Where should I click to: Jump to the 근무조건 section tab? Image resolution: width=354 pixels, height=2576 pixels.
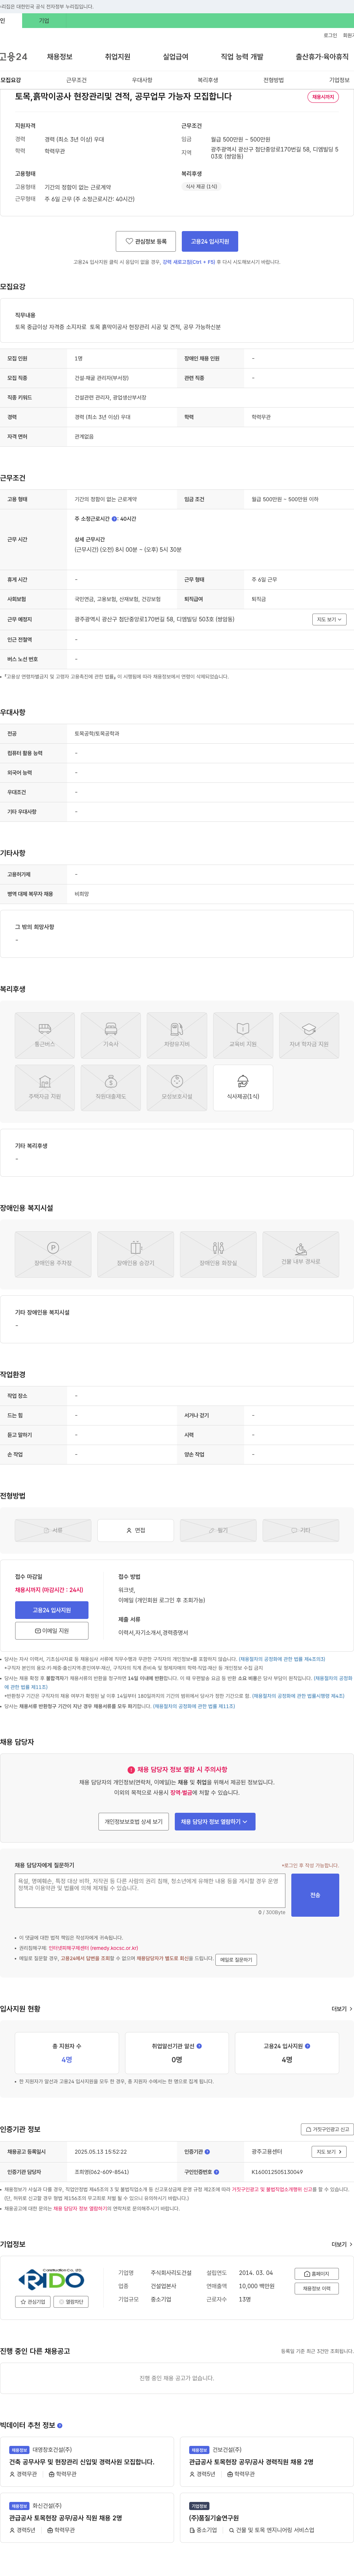[76, 80]
